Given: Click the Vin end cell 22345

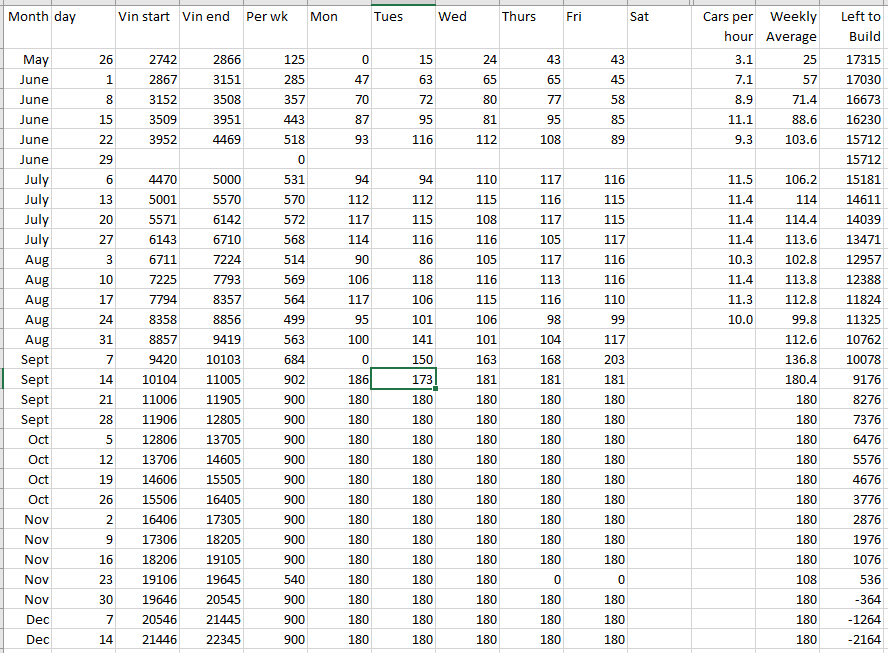Looking at the screenshot, I should point(211,639).
